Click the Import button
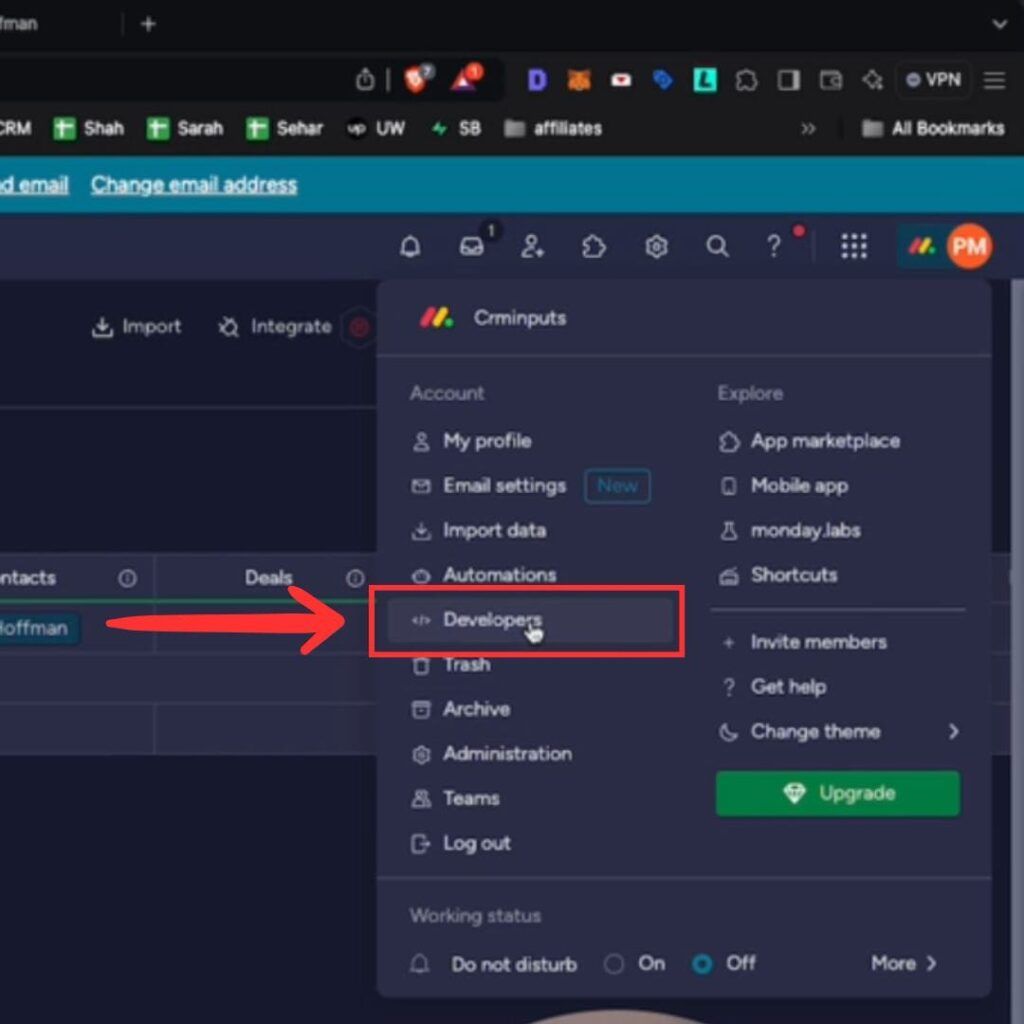1024x1024 pixels. tap(136, 327)
